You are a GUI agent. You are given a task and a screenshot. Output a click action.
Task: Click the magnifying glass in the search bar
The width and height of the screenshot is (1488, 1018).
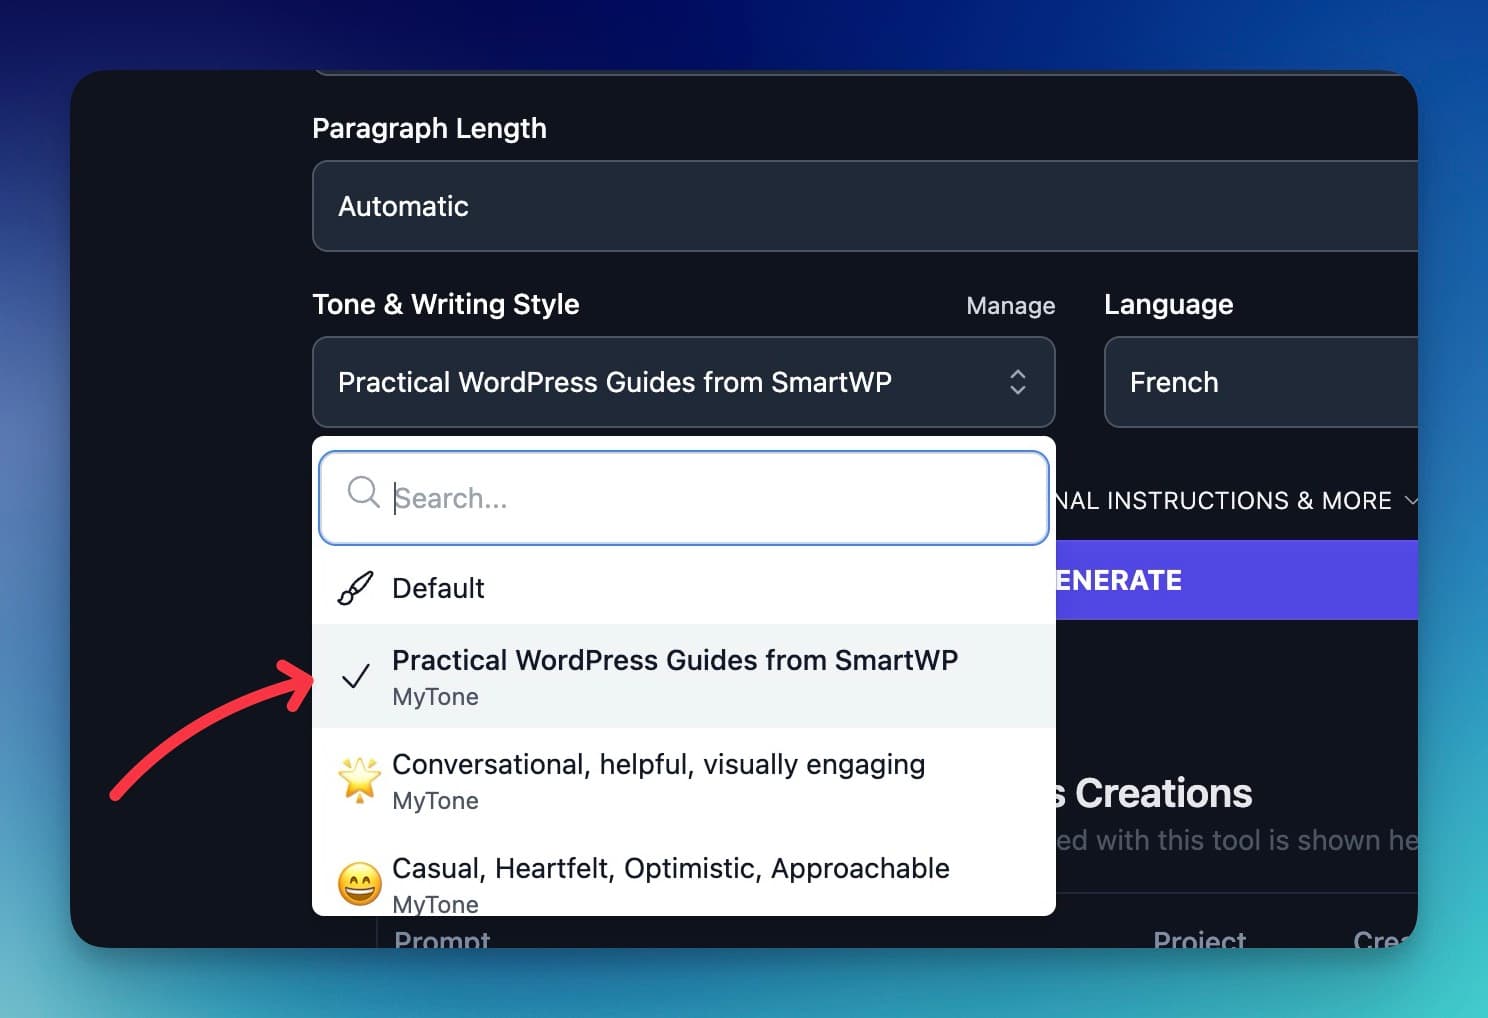click(x=362, y=493)
